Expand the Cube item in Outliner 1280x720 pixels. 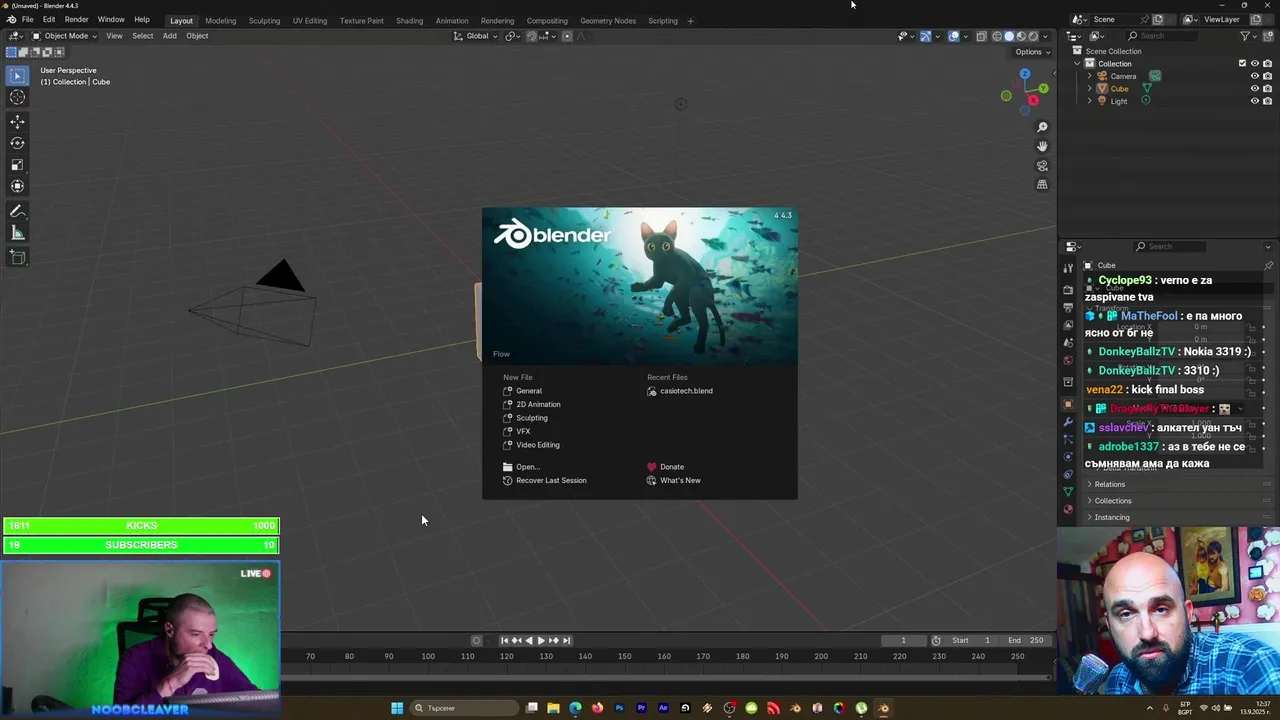(1089, 88)
